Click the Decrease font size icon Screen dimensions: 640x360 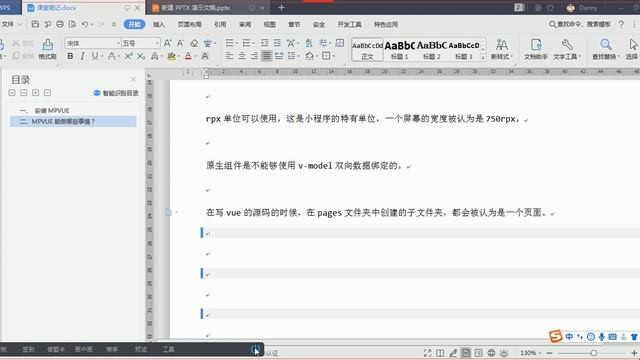click(180, 43)
